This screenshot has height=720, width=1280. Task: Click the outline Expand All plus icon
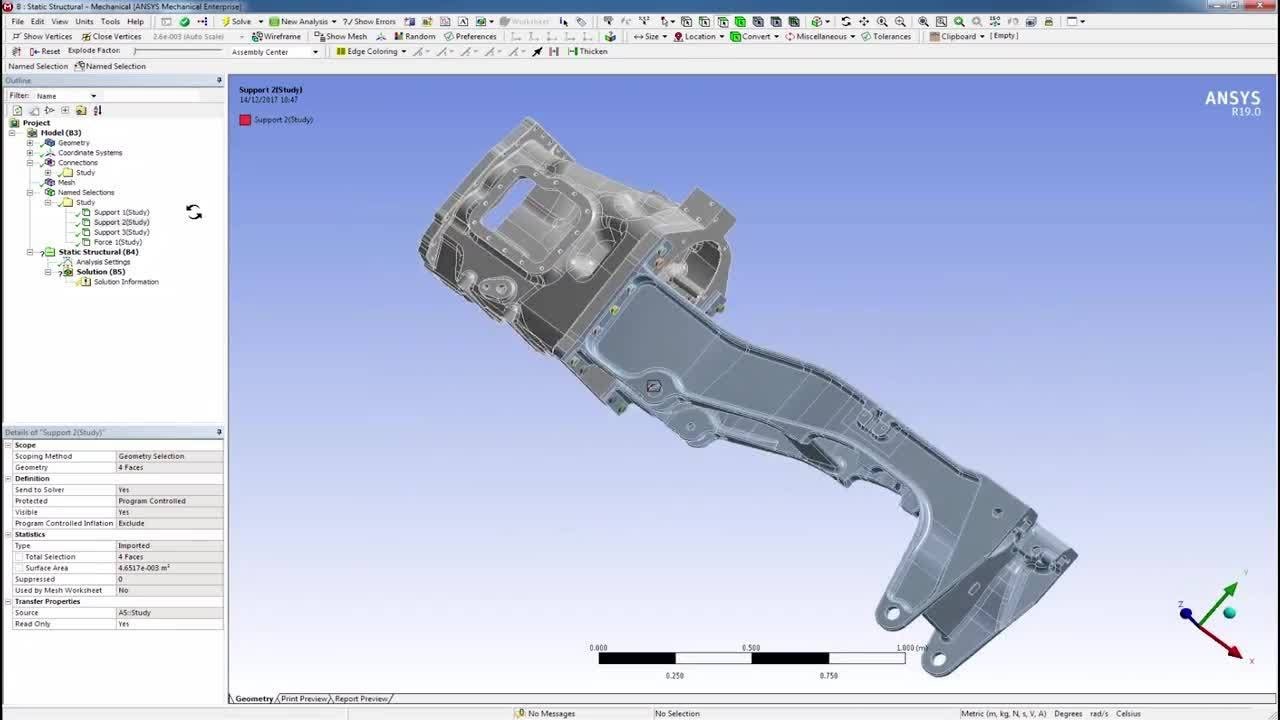point(65,110)
